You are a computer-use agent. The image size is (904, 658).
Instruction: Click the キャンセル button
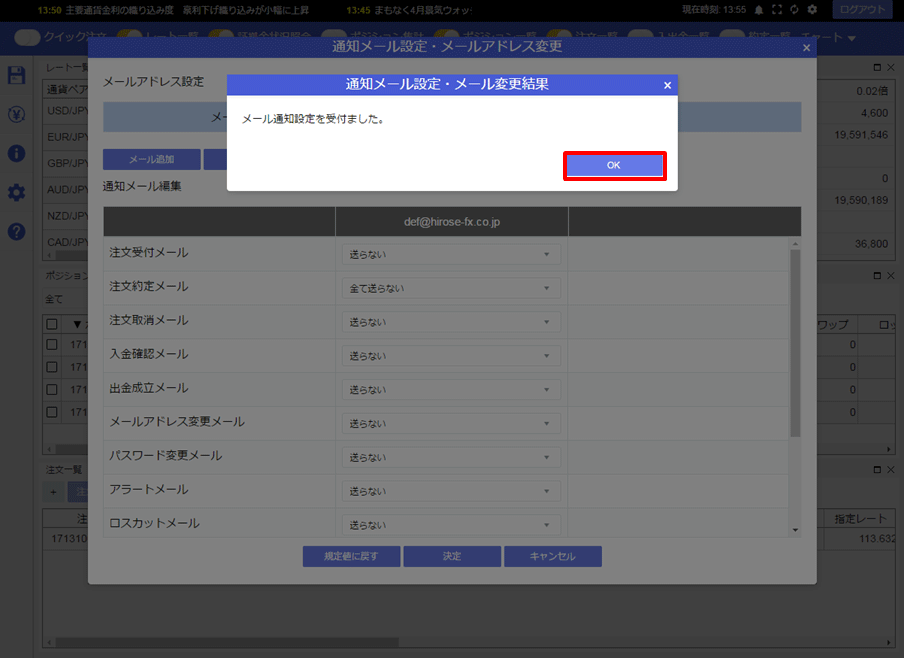(x=552, y=557)
